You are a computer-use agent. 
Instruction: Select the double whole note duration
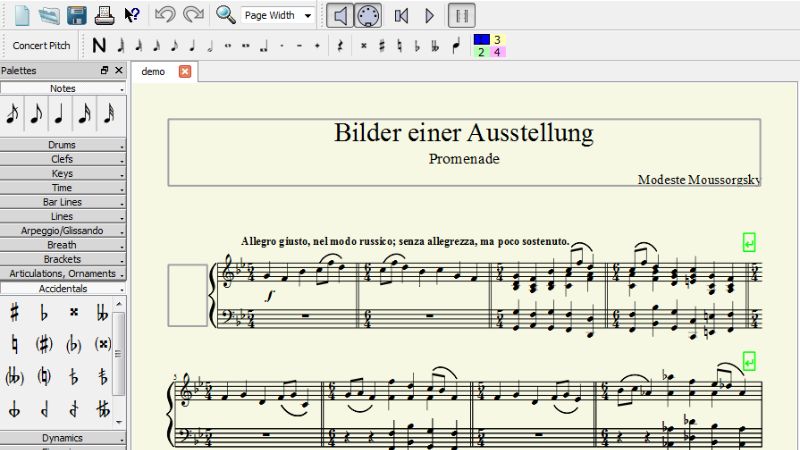coord(245,46)
